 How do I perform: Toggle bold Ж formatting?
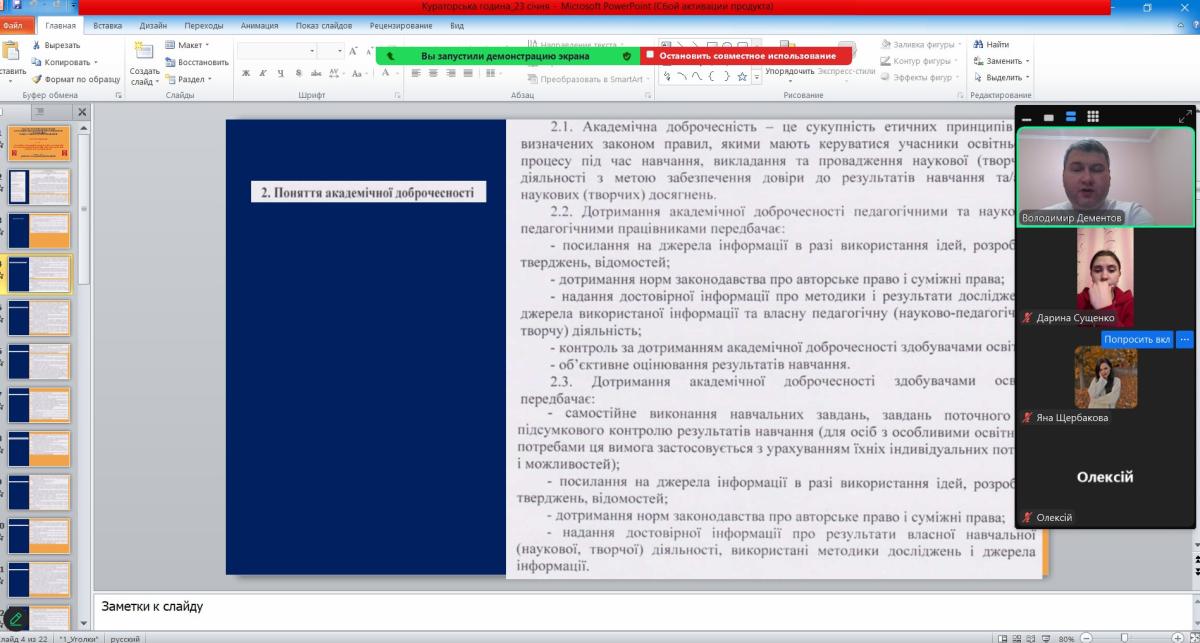(x=246, y=73)
